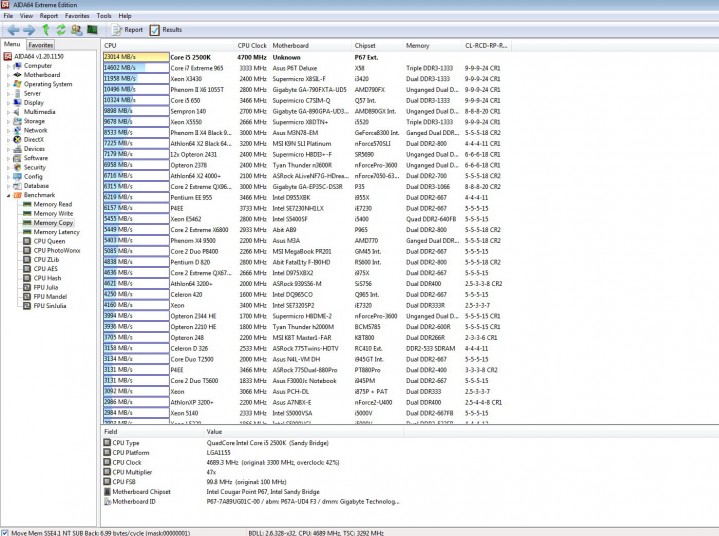Image resolution: width=719 pixels, height=536 pixels.
Task: Click the FPU Mandel benchmark icon
Action: click(27, 297)
